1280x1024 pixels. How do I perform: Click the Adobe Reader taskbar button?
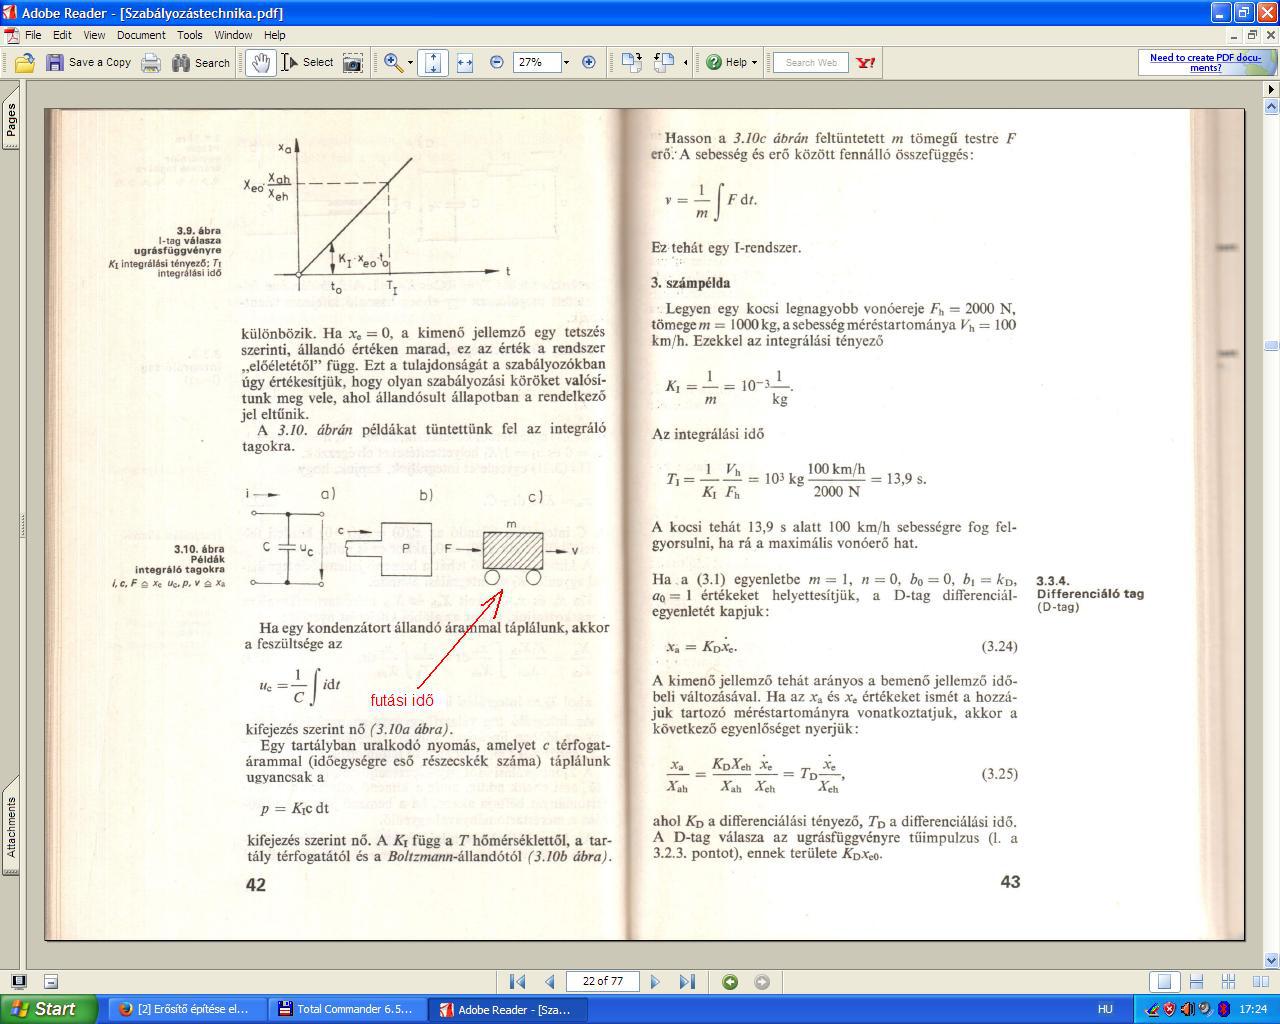click(x=508, y=1009)
